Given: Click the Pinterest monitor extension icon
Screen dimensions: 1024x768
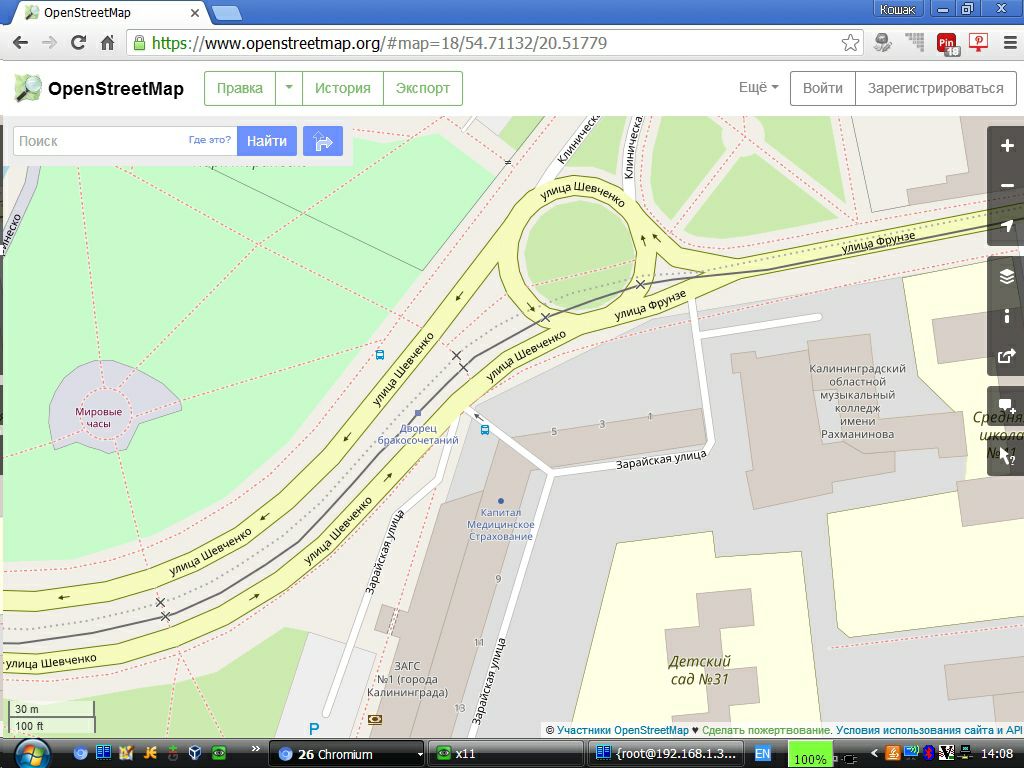Looking at the screenshot, I should [978, 43].
